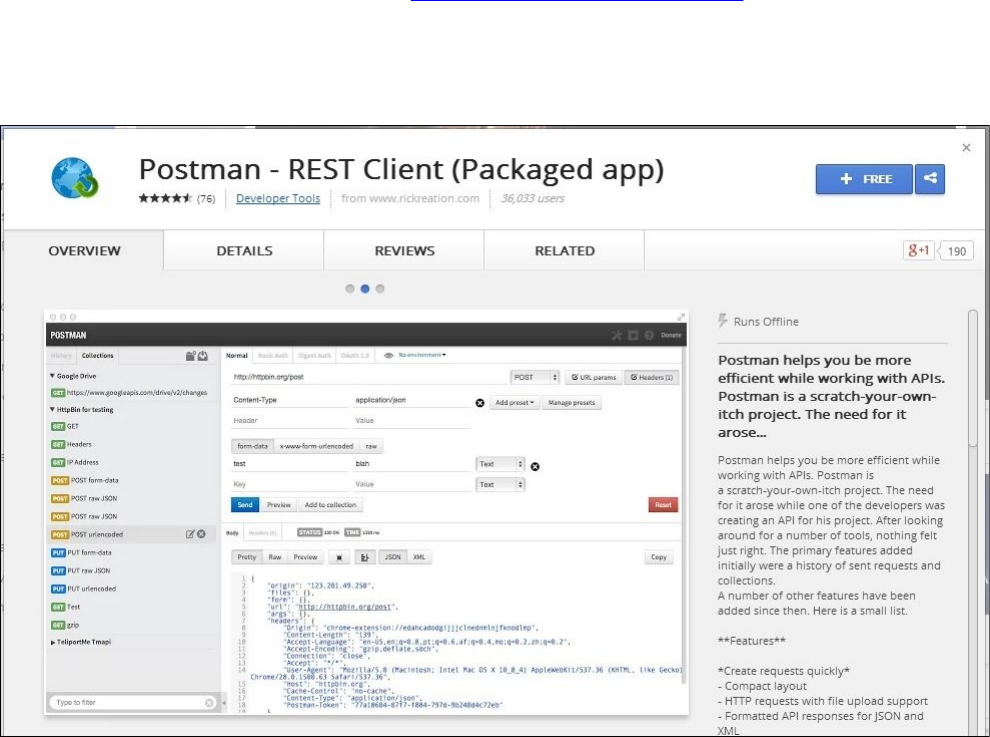Select the raw body type
990x737 pixels.
(371, 446)
